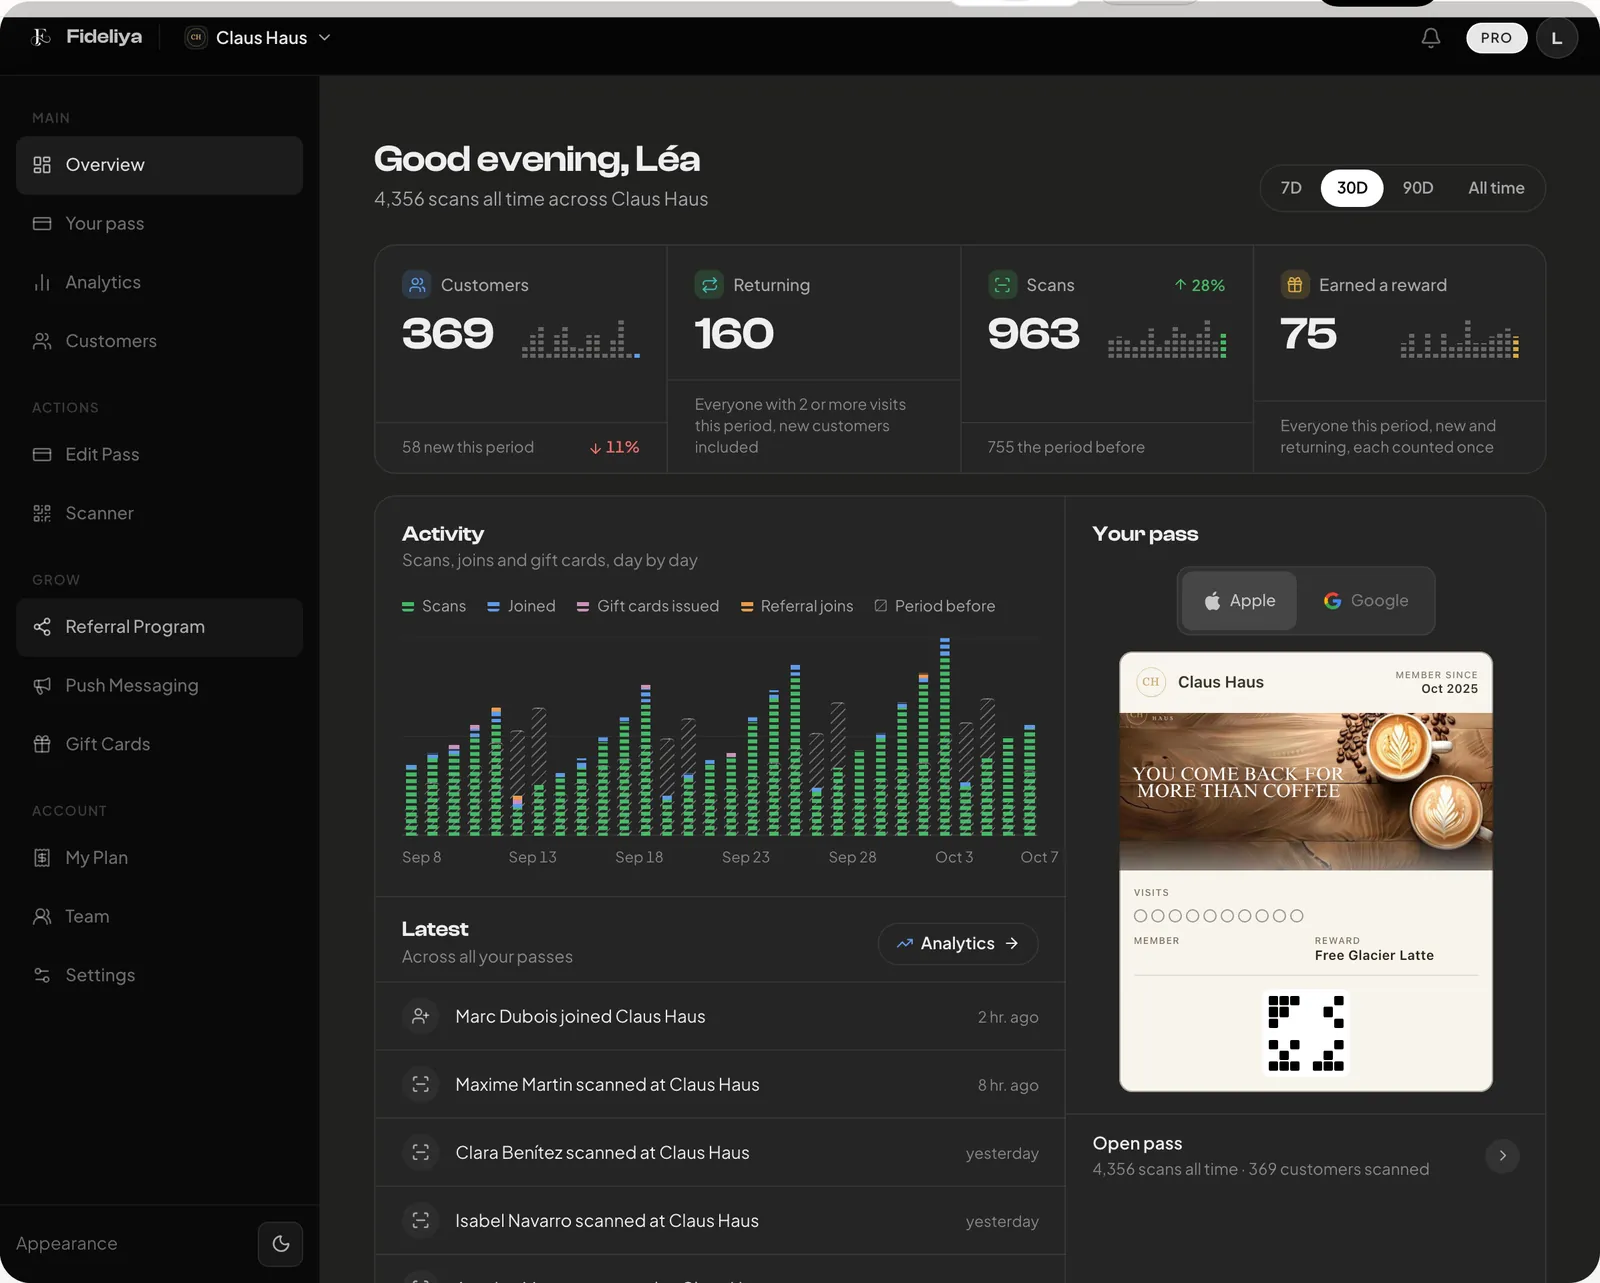Select the 7D time range
1600x1283 pixels.
[1291, 188]
